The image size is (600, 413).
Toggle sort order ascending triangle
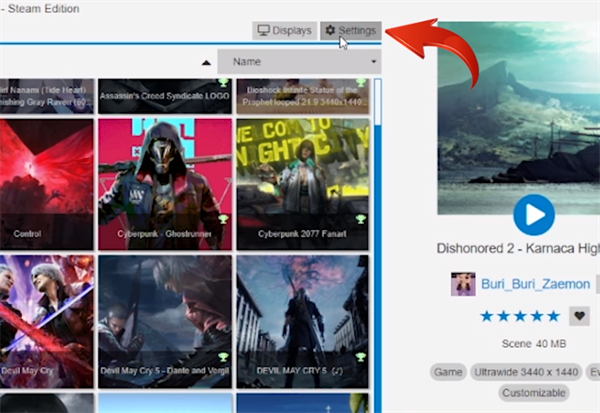206,62
